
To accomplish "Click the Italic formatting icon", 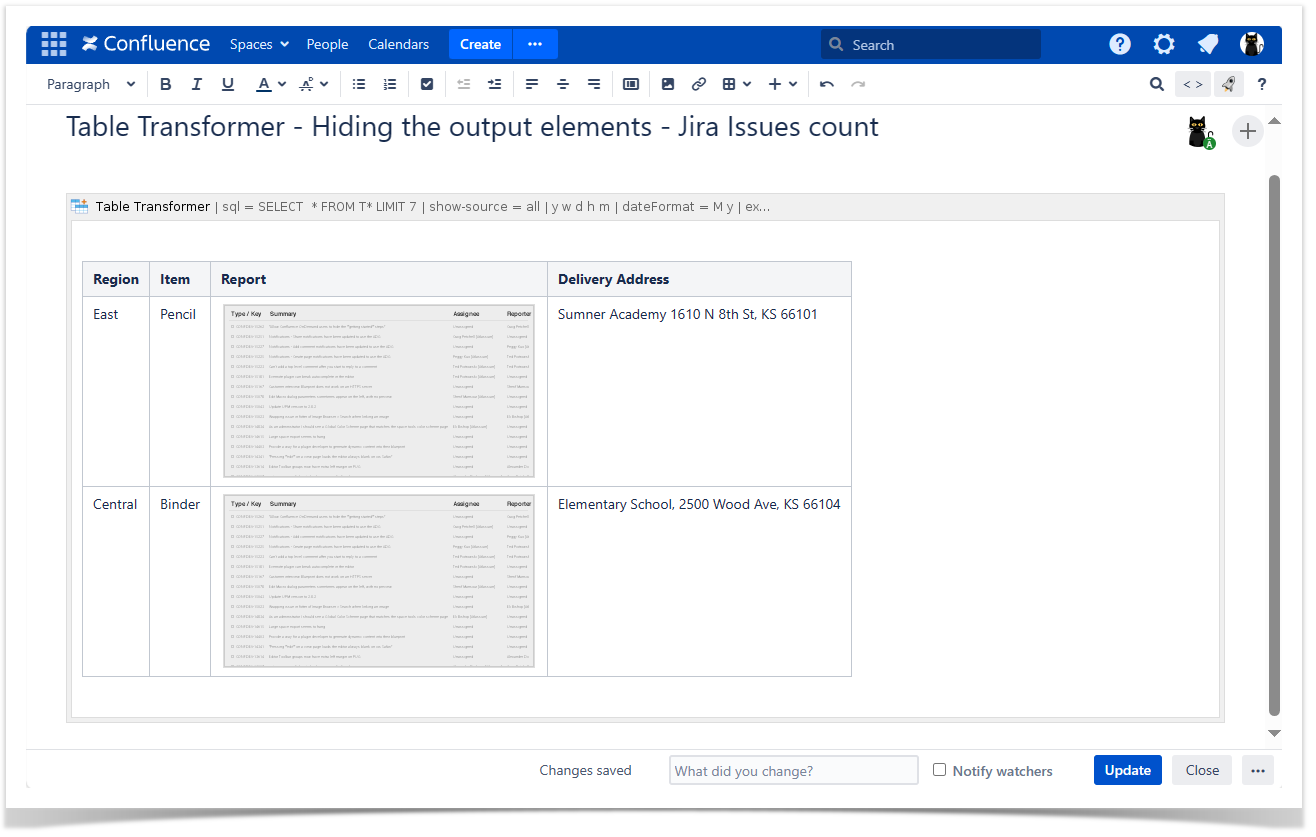I will click(197, 85).
